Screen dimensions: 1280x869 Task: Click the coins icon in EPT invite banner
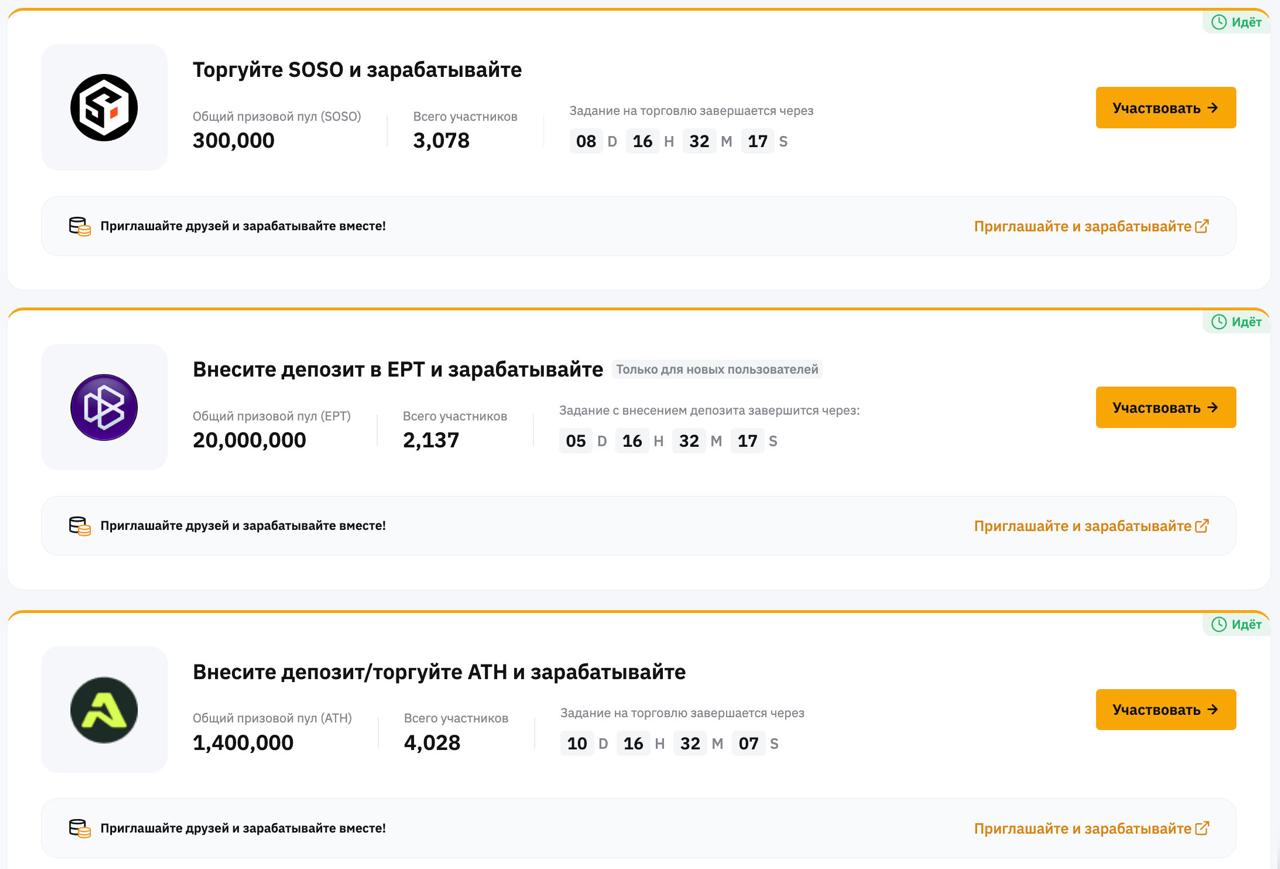tap(79, 525)
